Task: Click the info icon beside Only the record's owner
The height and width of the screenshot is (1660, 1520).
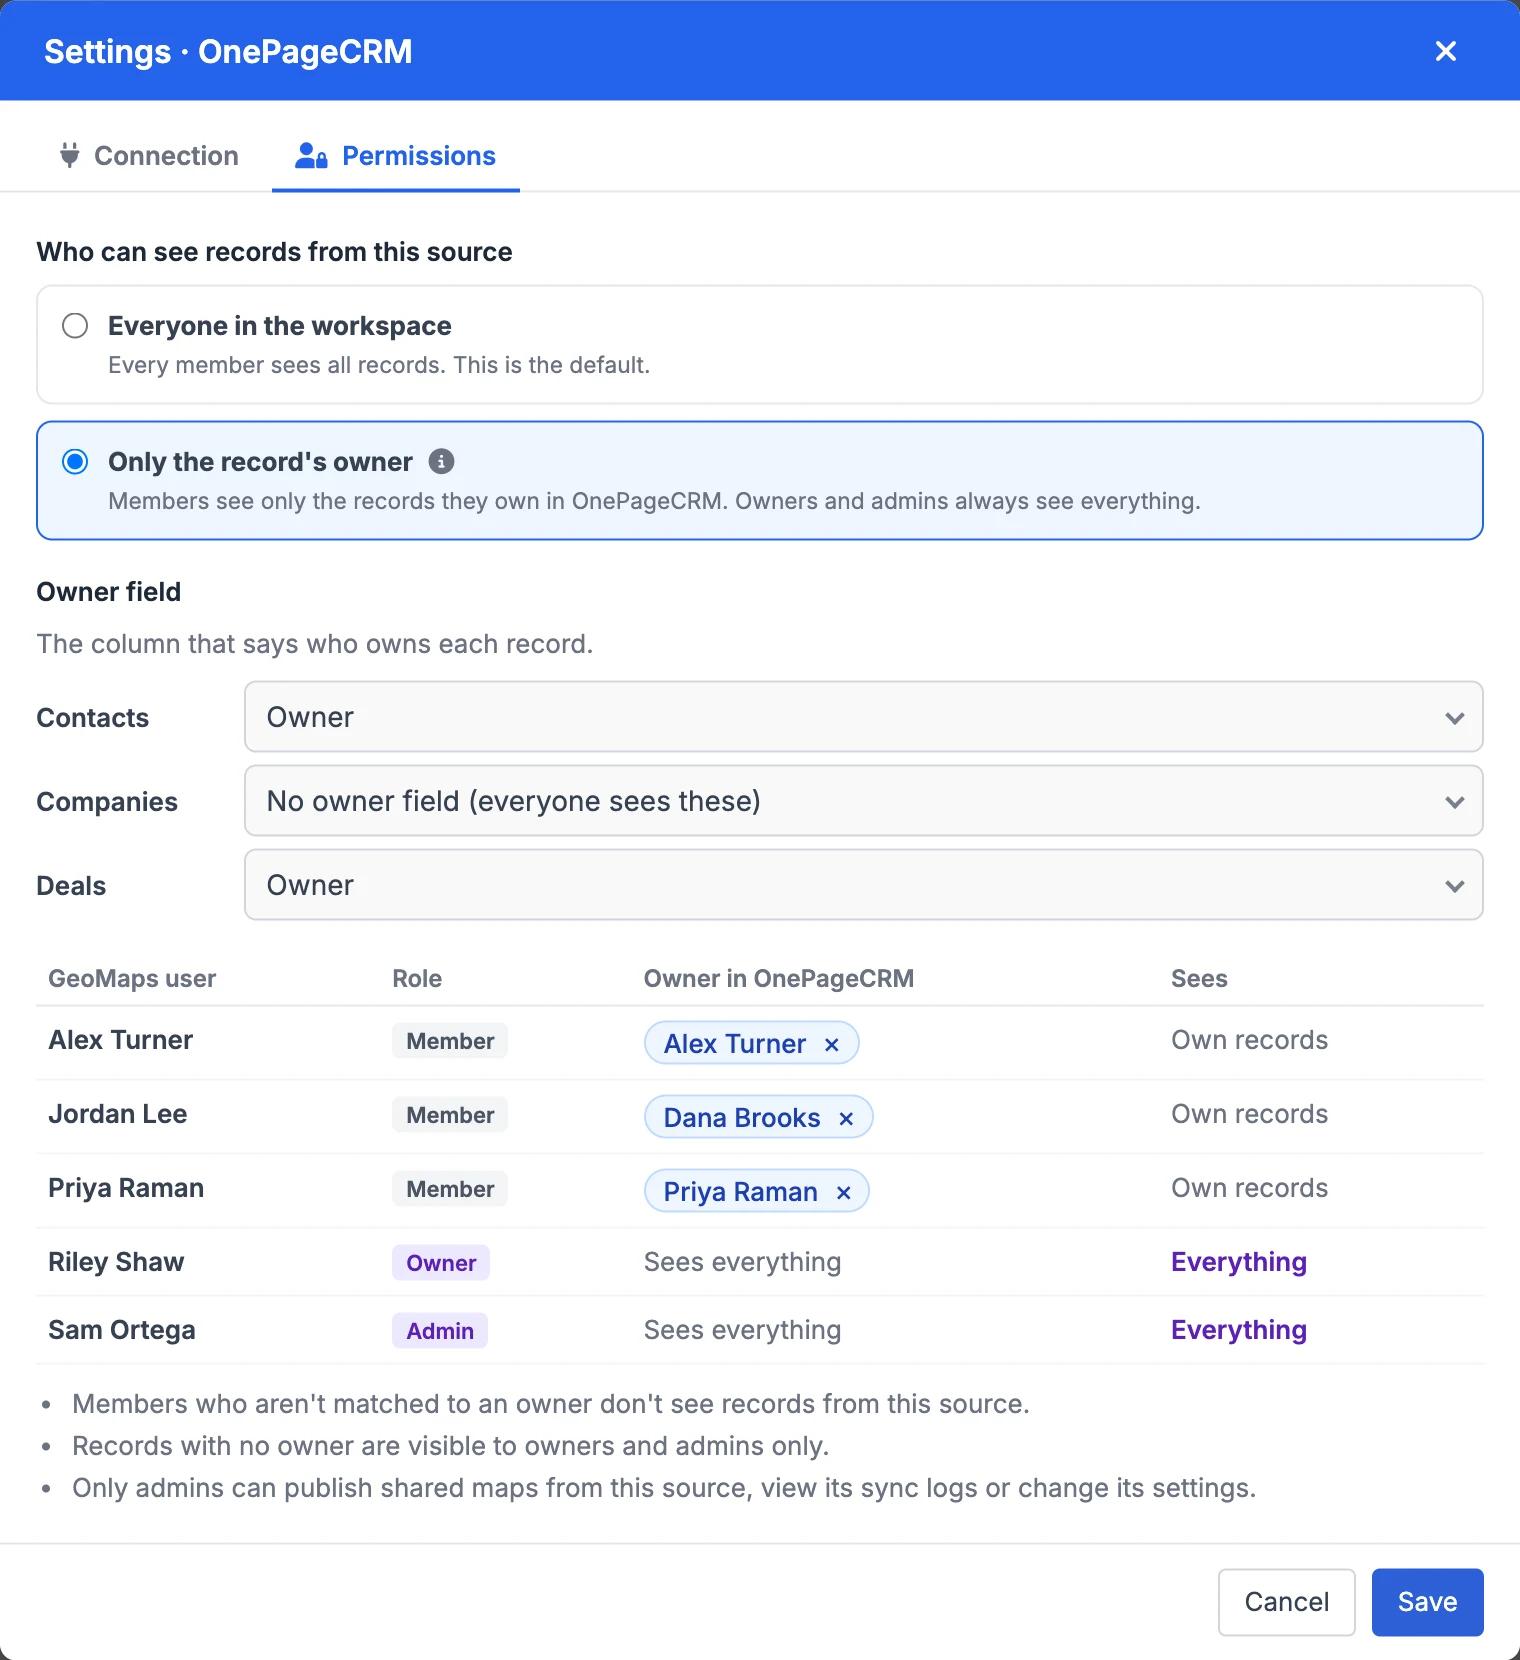Action: click(441, 461)
